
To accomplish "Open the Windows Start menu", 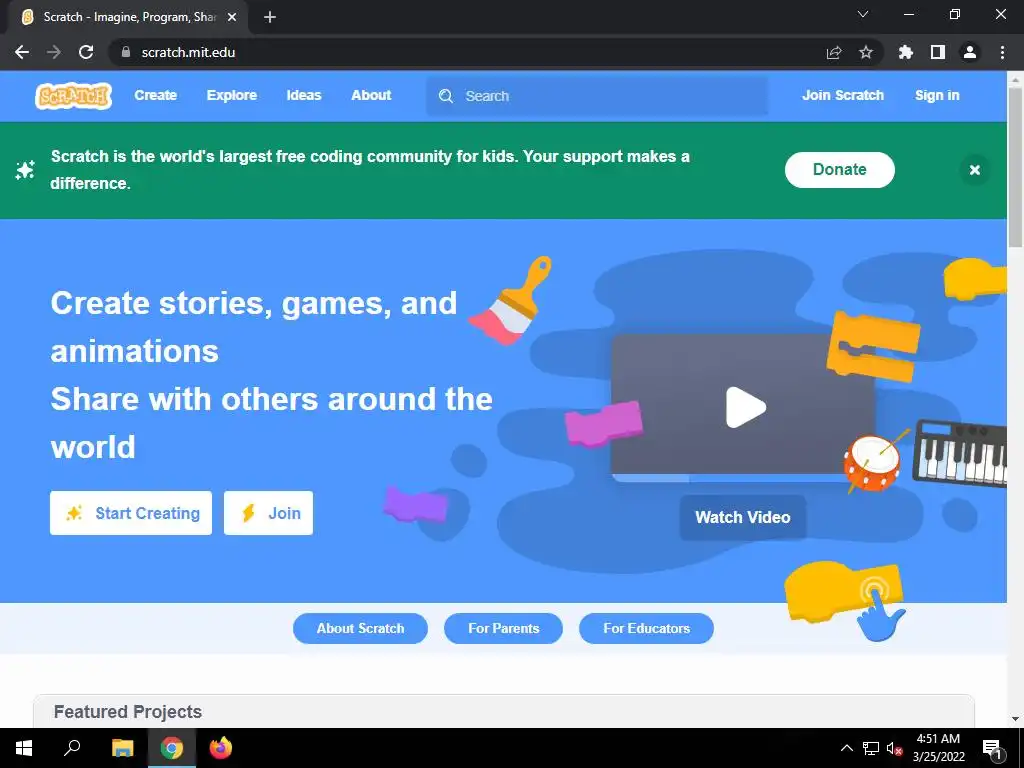I will click(24, 748).
